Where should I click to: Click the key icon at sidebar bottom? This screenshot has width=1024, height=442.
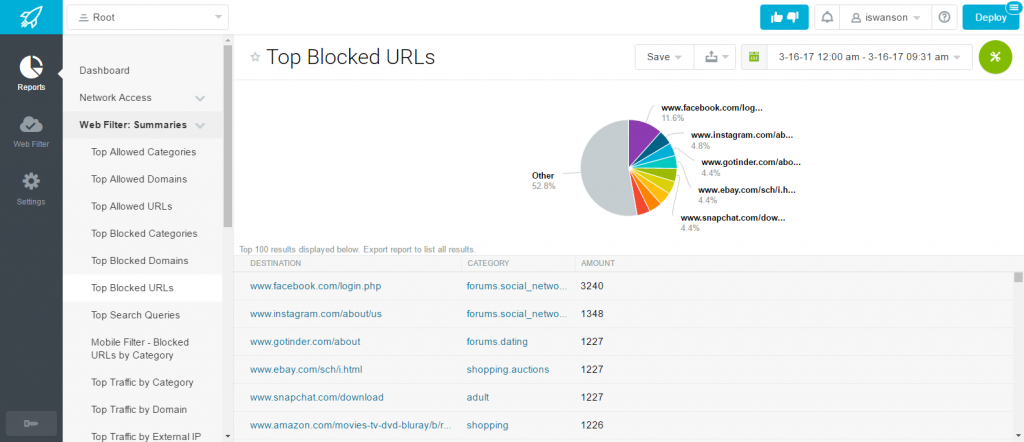coord(31,424)
